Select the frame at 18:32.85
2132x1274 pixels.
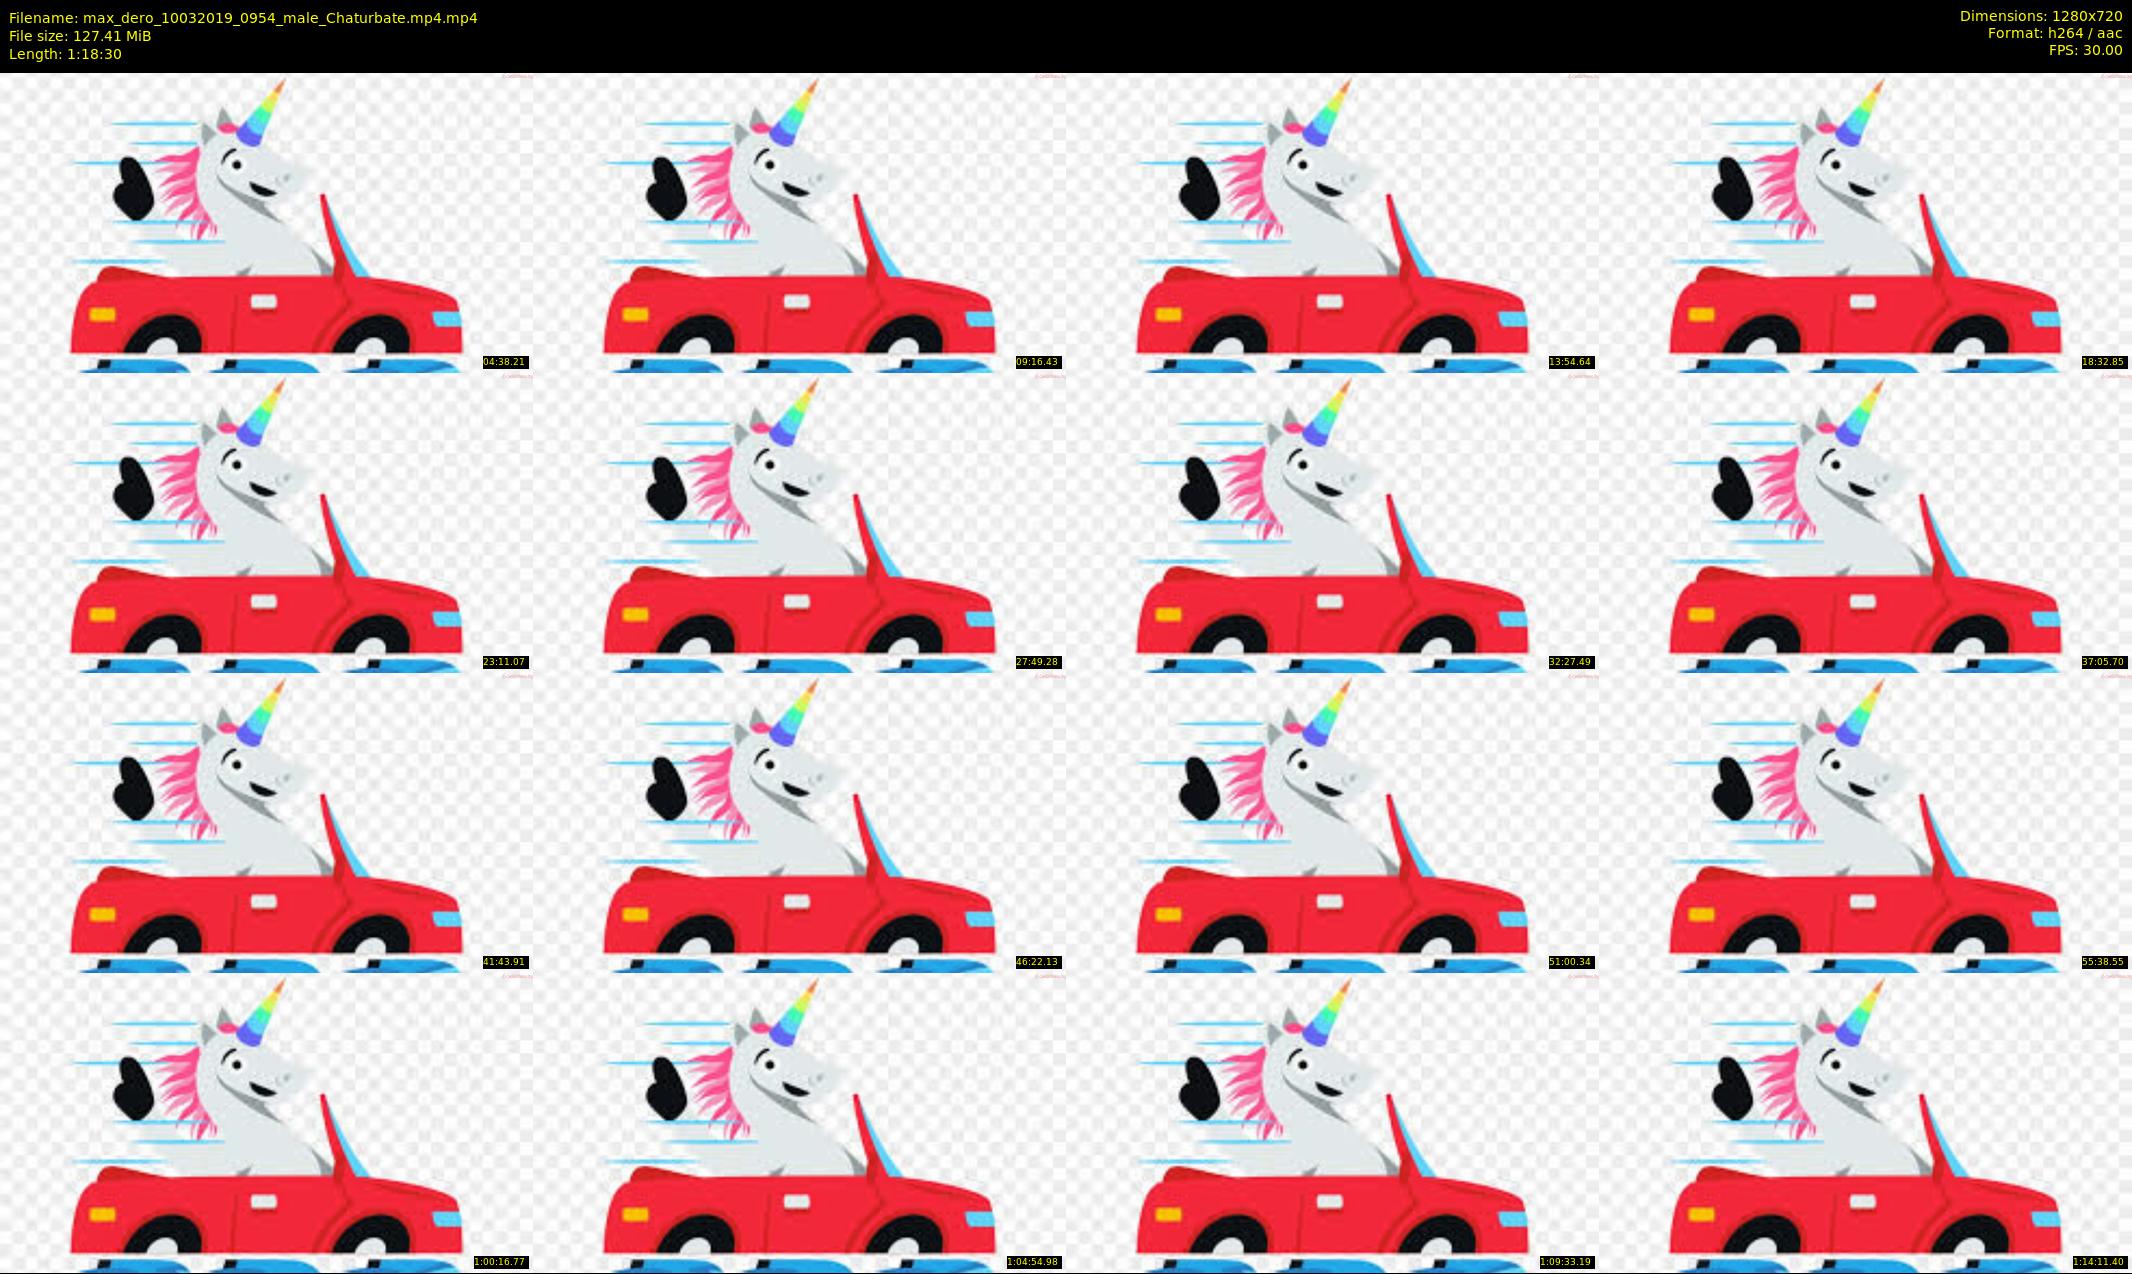click(x=1865, y=222)
